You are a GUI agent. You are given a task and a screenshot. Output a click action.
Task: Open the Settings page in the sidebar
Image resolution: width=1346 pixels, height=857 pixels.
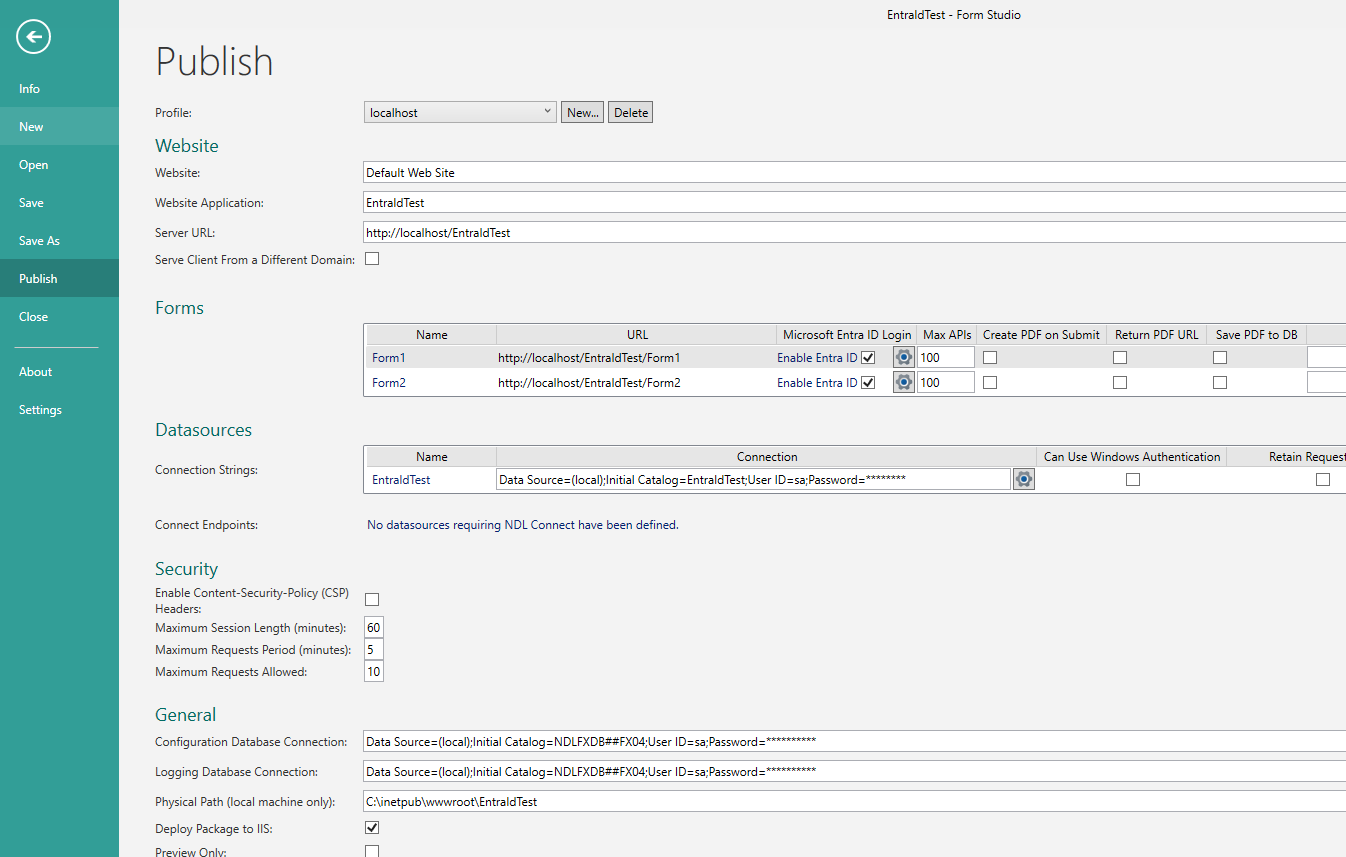click(40, 409)
